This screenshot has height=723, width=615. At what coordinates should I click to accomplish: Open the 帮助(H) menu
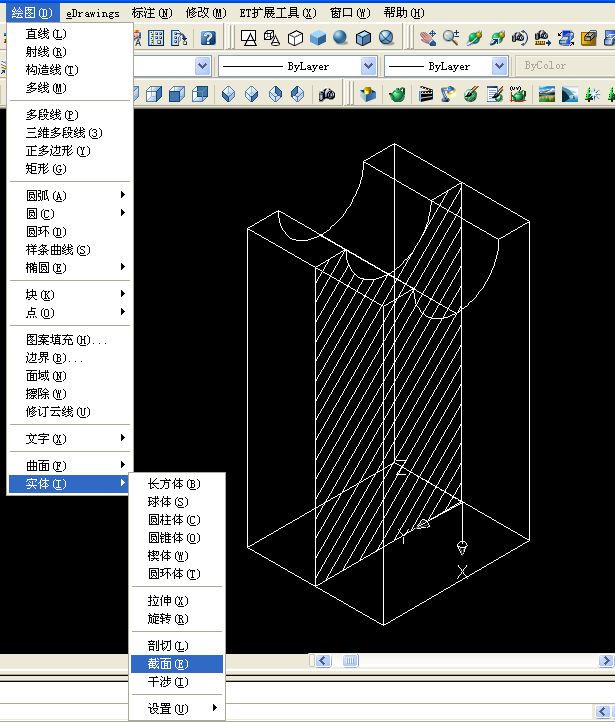pos(404,13)
